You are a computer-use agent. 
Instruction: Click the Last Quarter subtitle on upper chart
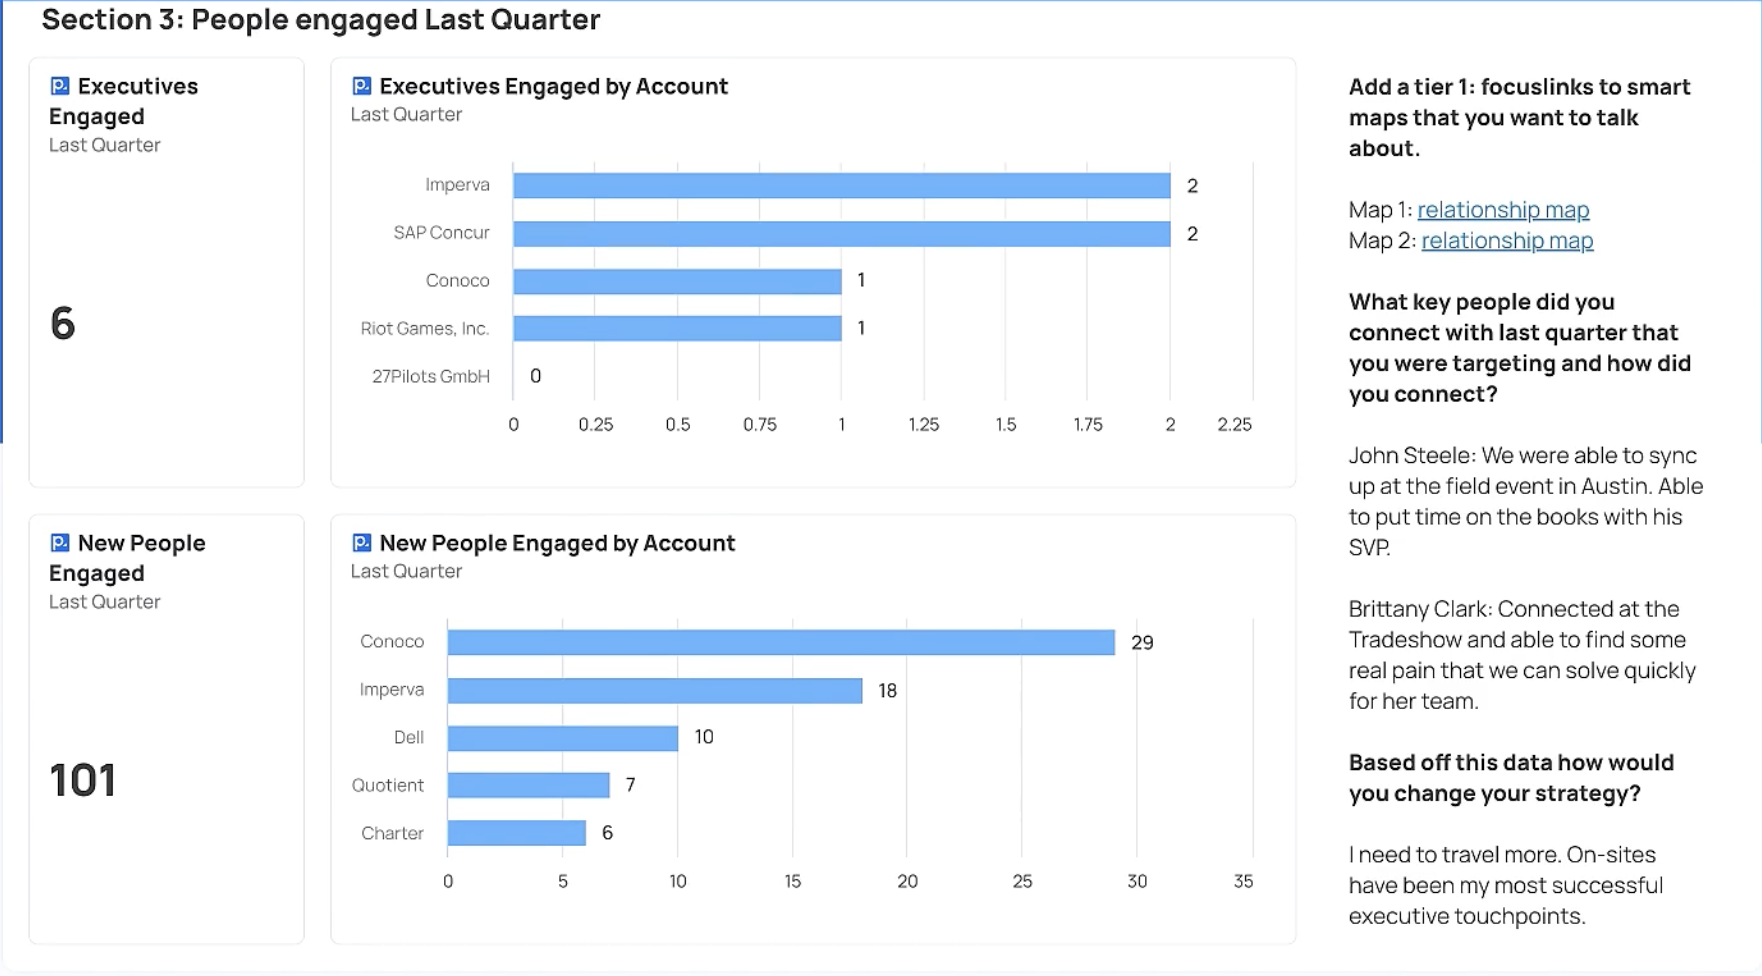[x=405, y=114]
